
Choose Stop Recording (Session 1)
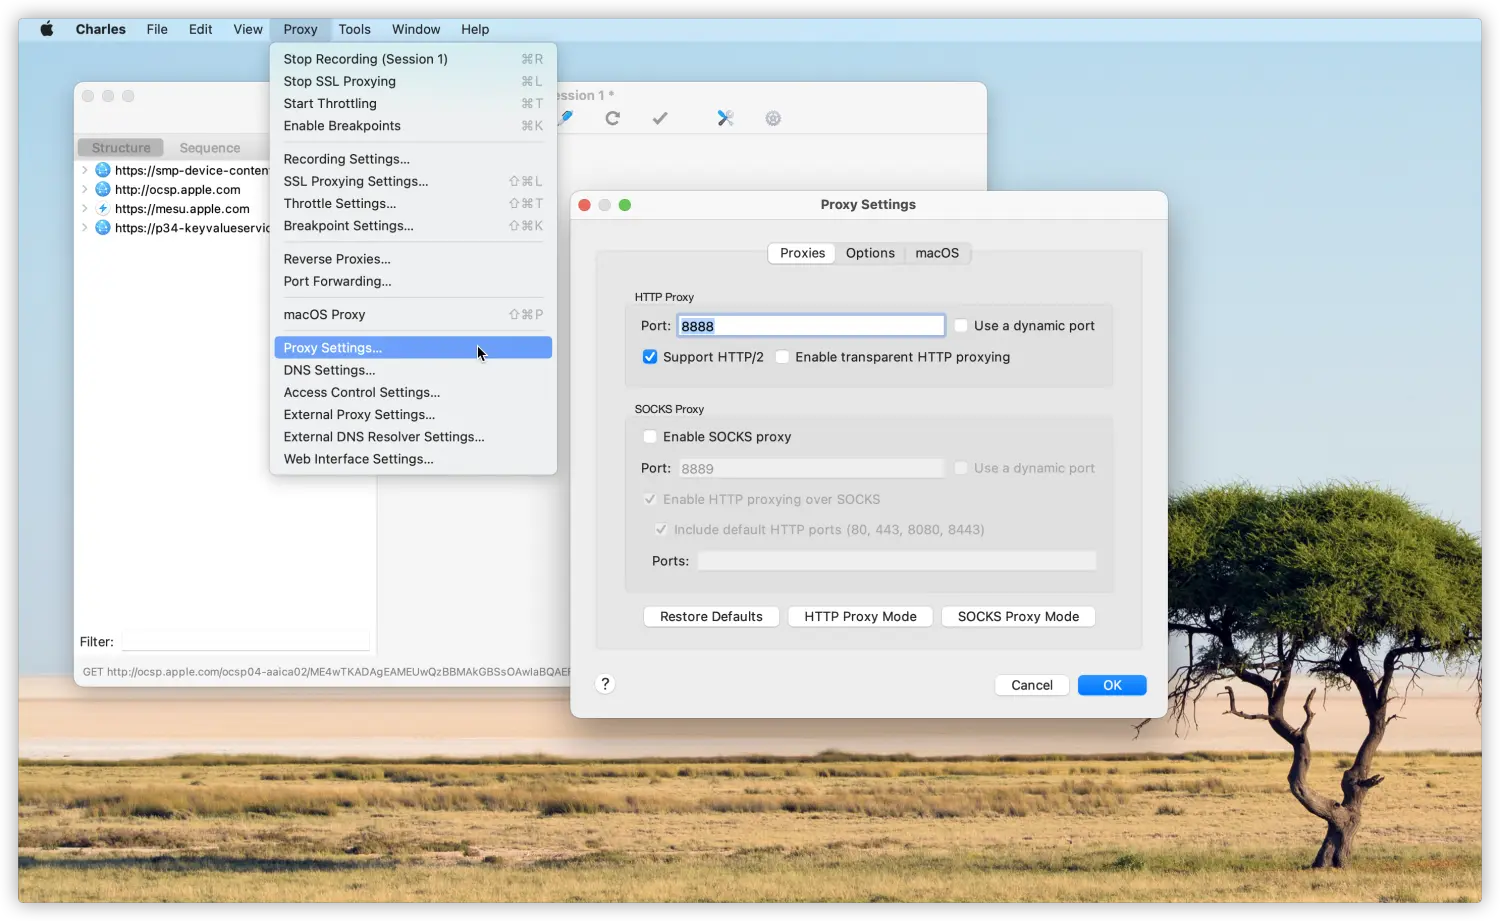(413, 59)
